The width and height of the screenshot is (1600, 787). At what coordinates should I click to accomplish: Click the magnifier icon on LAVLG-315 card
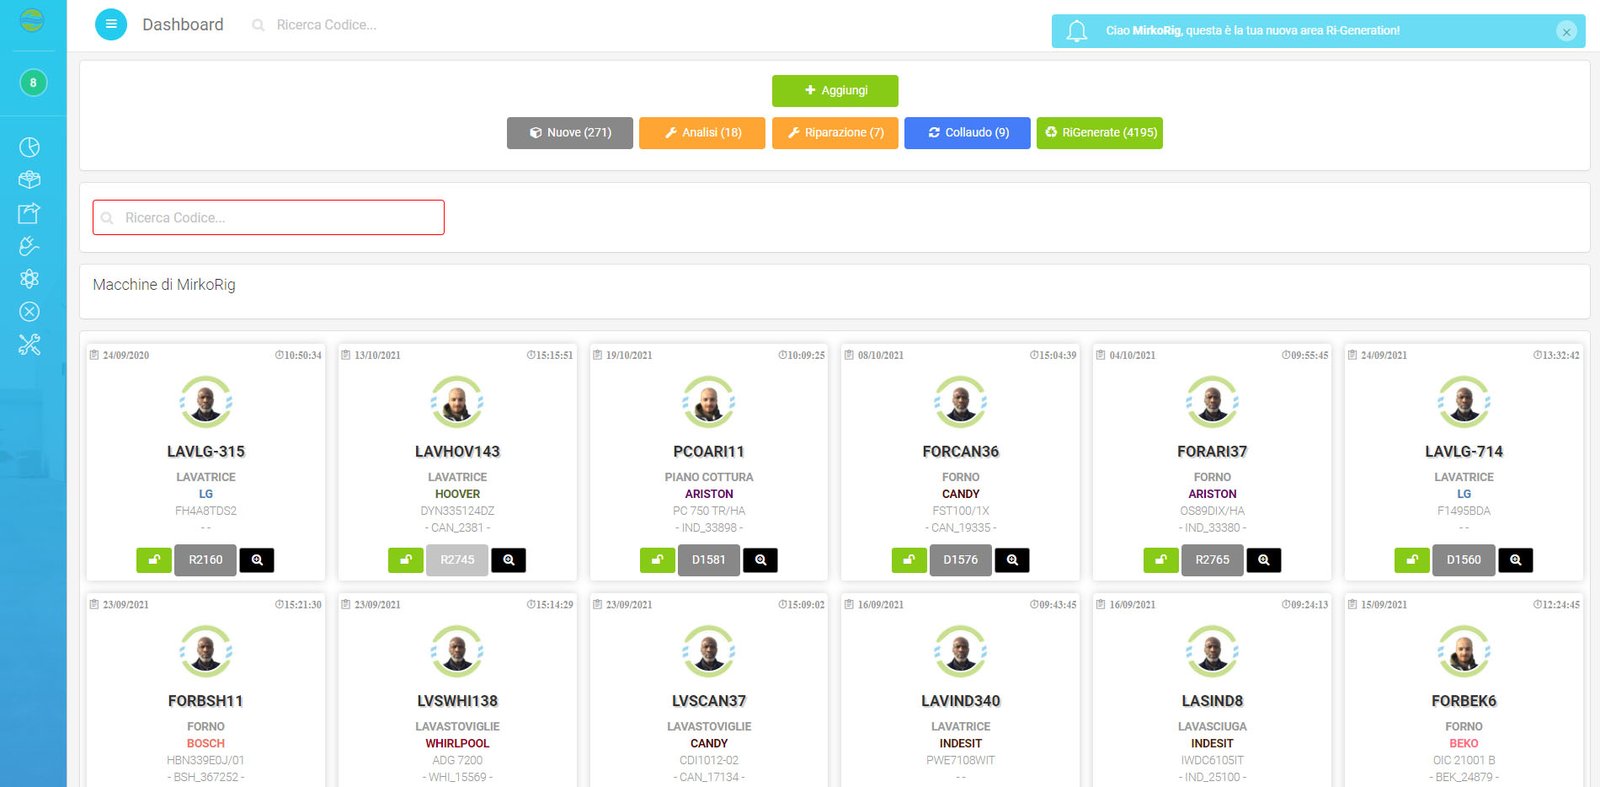coord(257,560)
